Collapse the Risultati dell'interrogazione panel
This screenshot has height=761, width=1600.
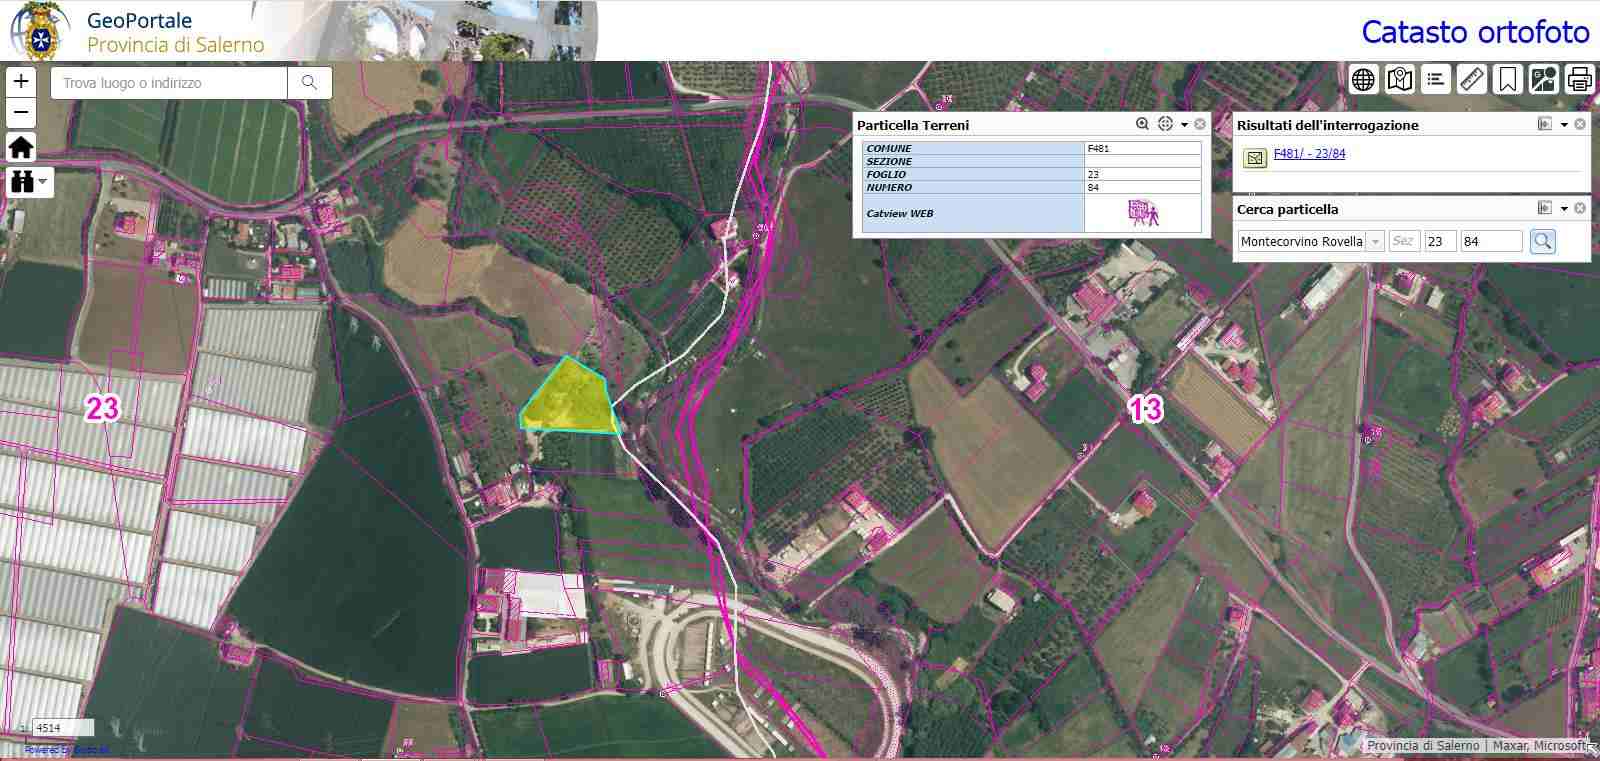(1544, 125)
